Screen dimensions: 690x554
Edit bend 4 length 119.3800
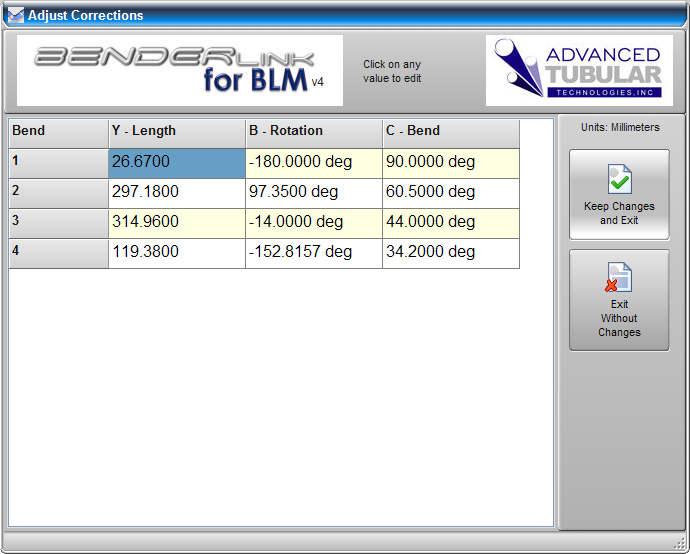(176, 252)
